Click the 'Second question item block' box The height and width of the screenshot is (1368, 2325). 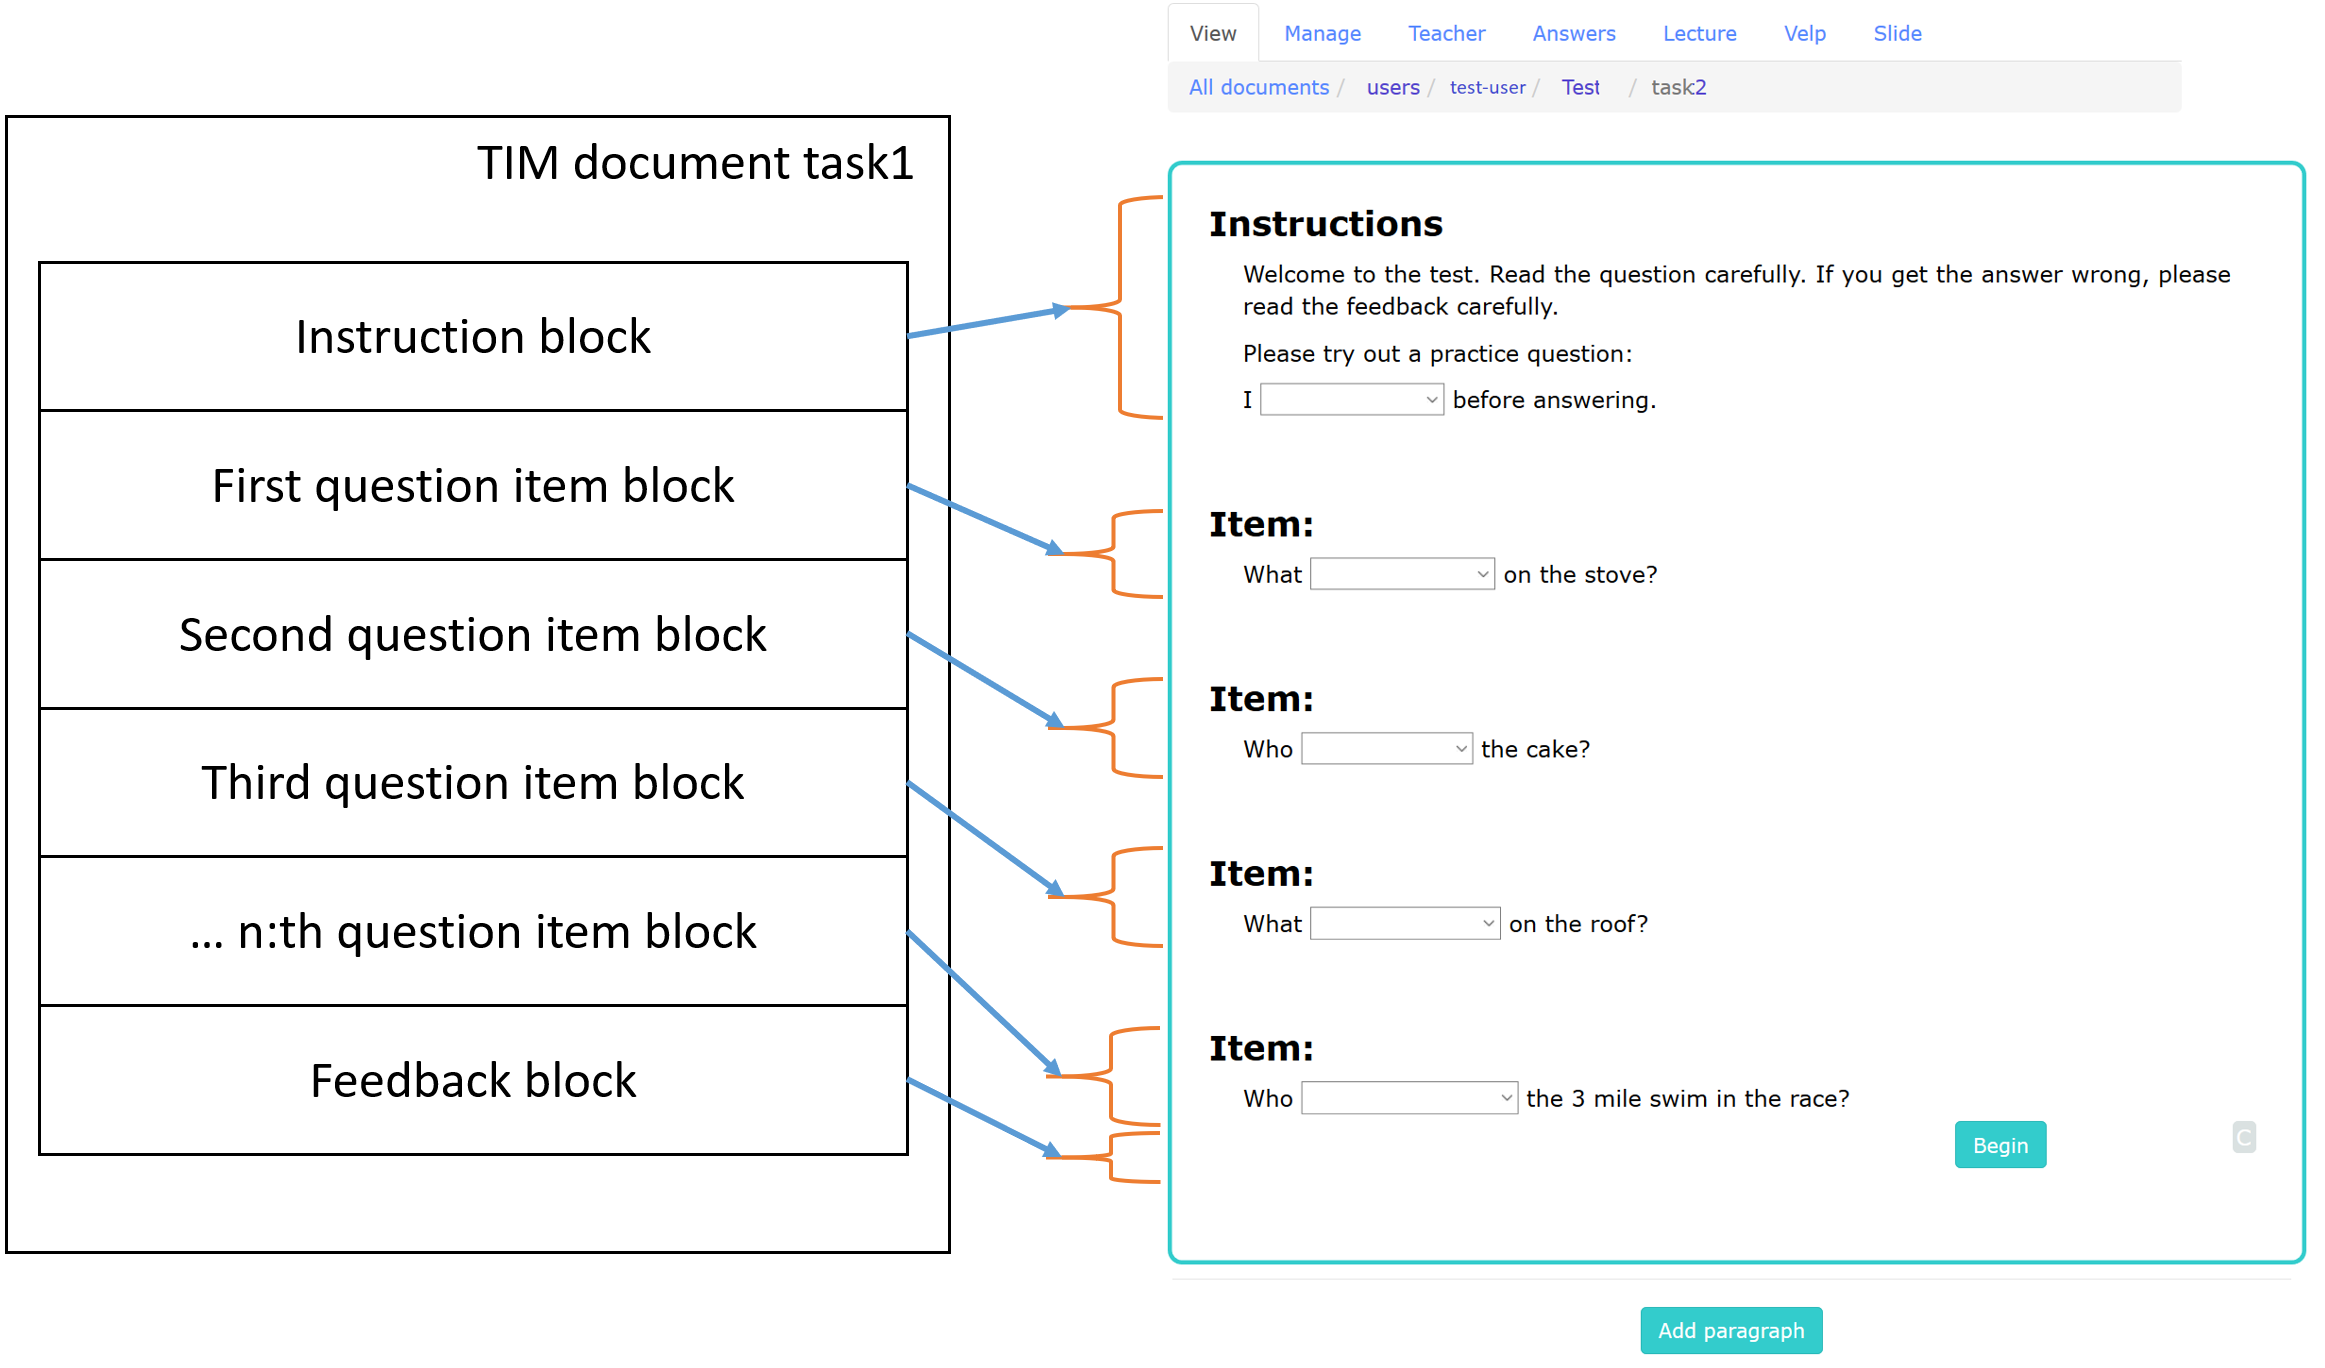[473, 634]
